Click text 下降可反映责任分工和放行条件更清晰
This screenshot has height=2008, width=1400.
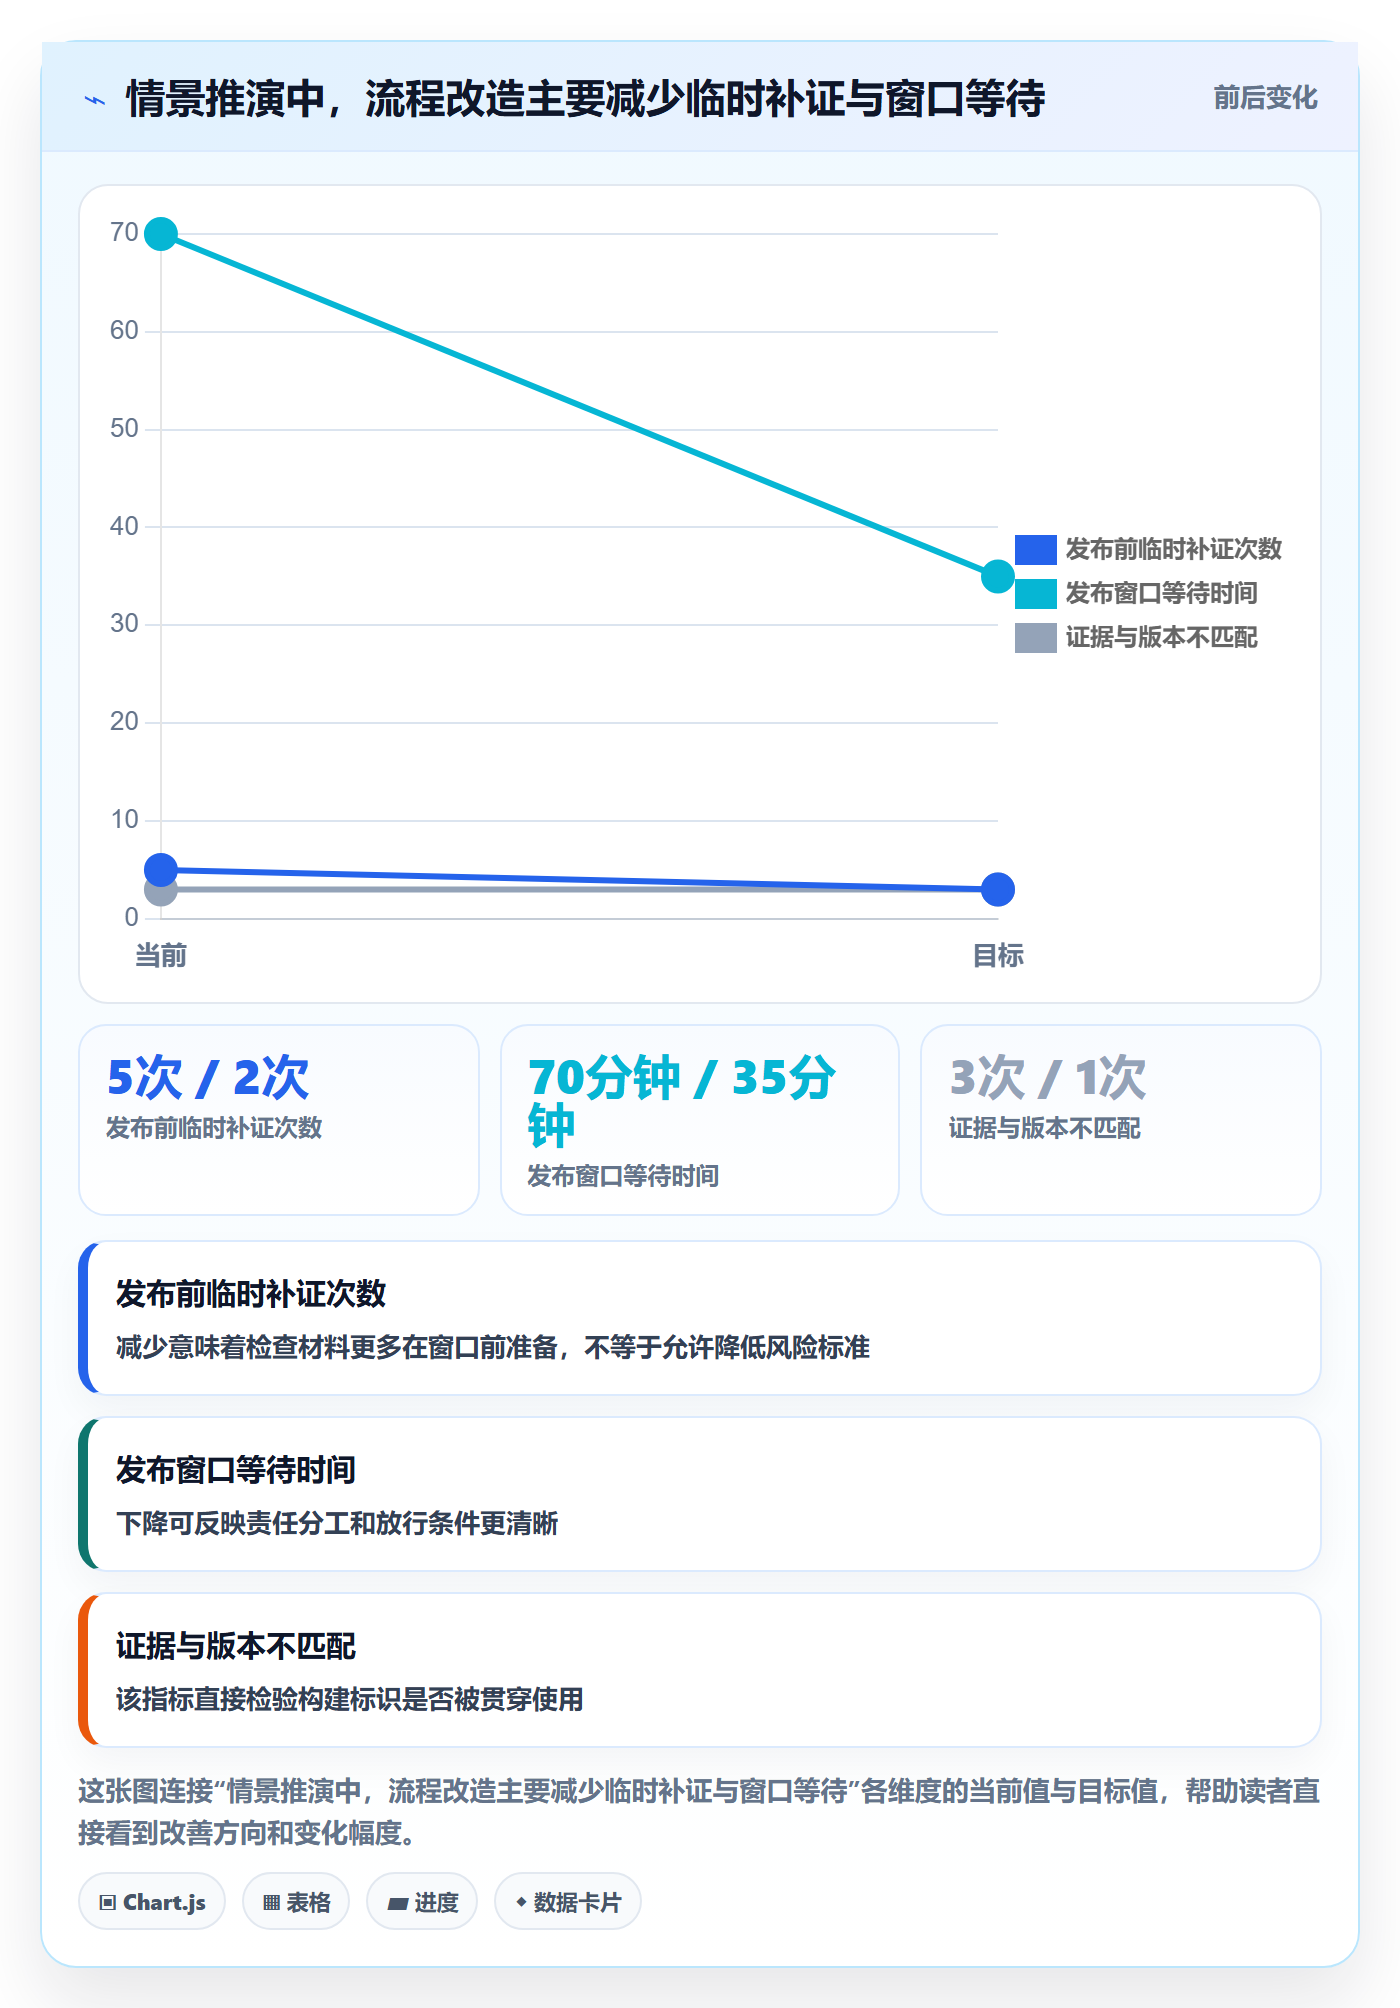coord(337,1523)
